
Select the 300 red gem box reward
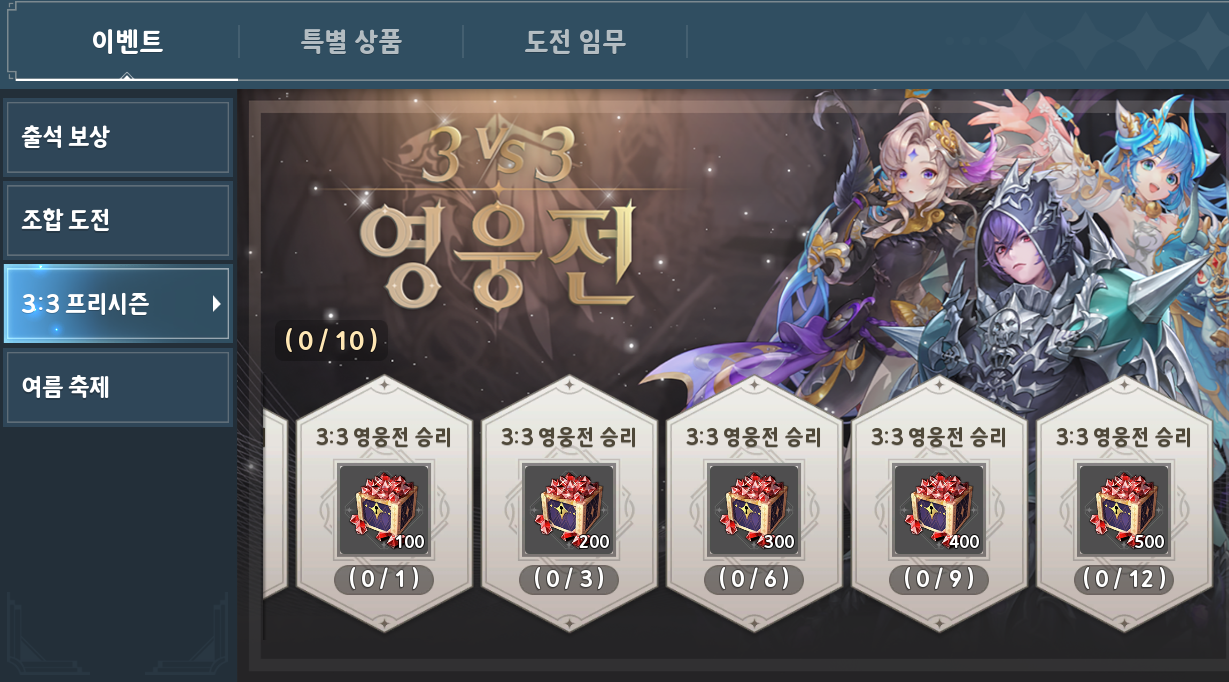tap(753, 510)
